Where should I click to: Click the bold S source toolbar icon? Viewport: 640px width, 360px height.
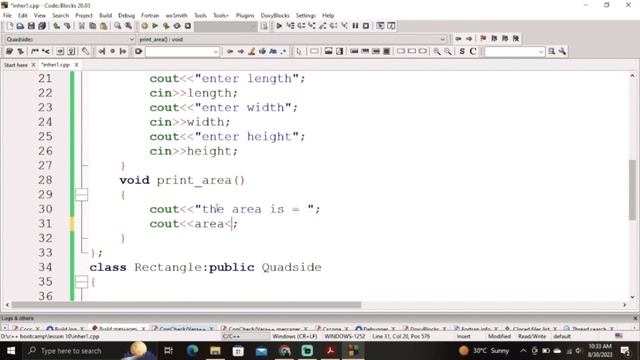(x=462, y=51)
